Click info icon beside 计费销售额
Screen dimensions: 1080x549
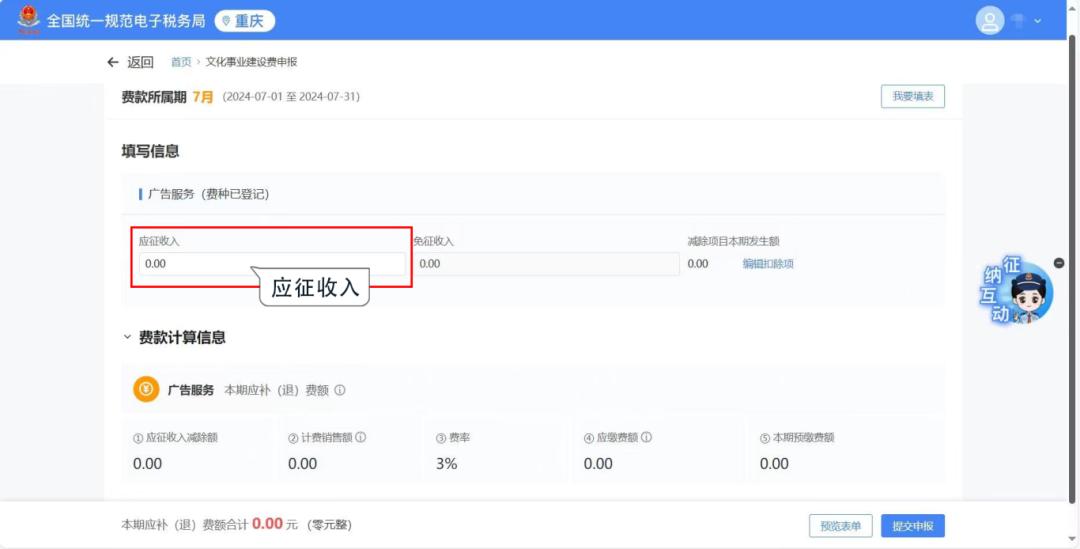tap(360, 437)
